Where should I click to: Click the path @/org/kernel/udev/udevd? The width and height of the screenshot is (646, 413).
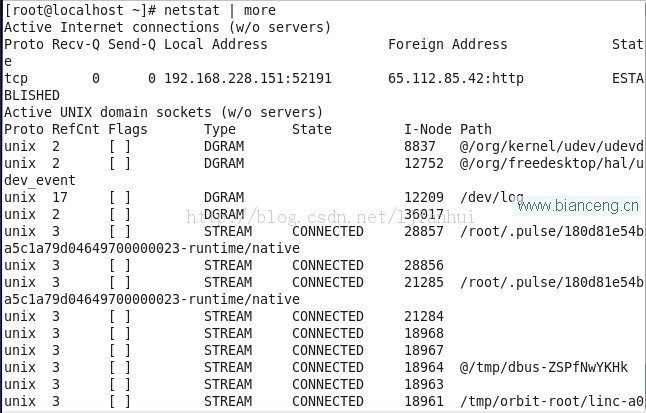(551, 146)
